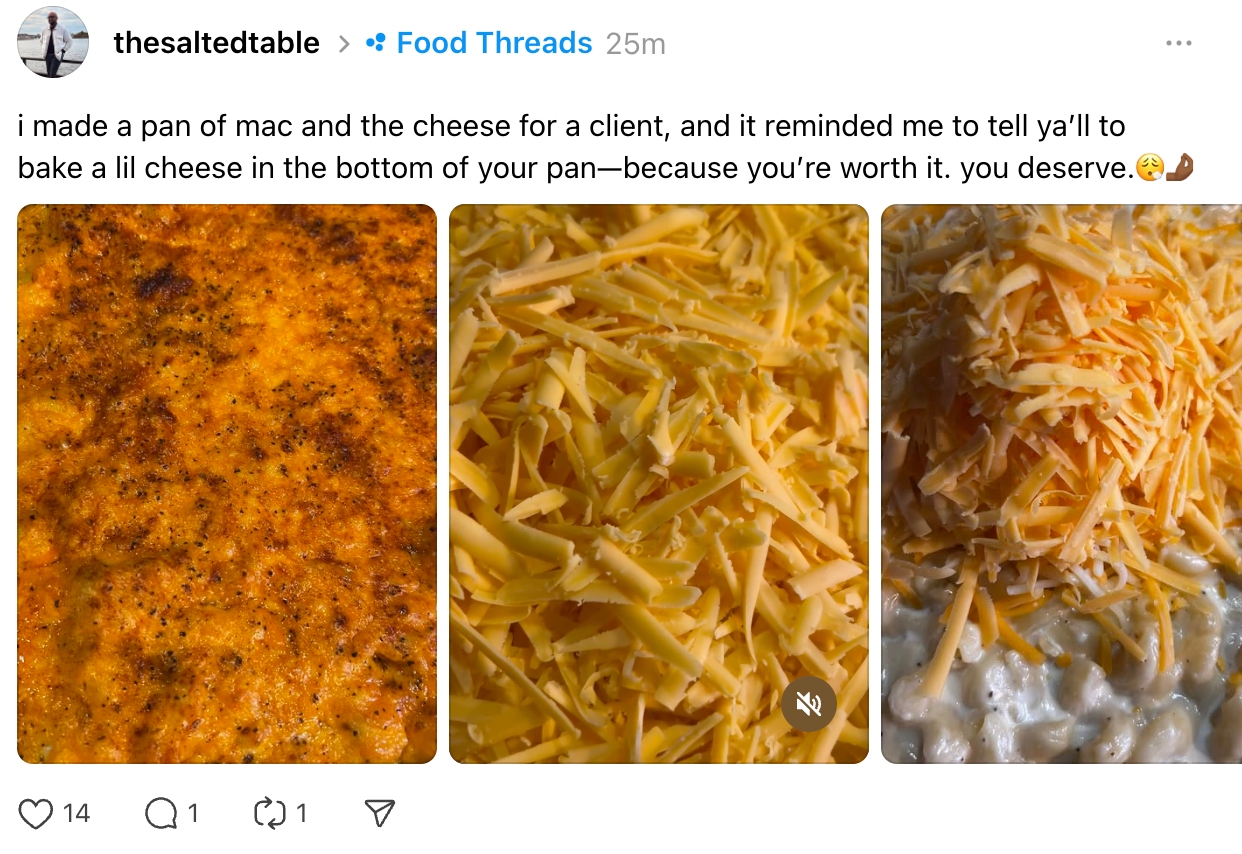This screenshot has height=854, width=1242.
Task: Click the repost count beside repost icon
Action: (301, 814)
